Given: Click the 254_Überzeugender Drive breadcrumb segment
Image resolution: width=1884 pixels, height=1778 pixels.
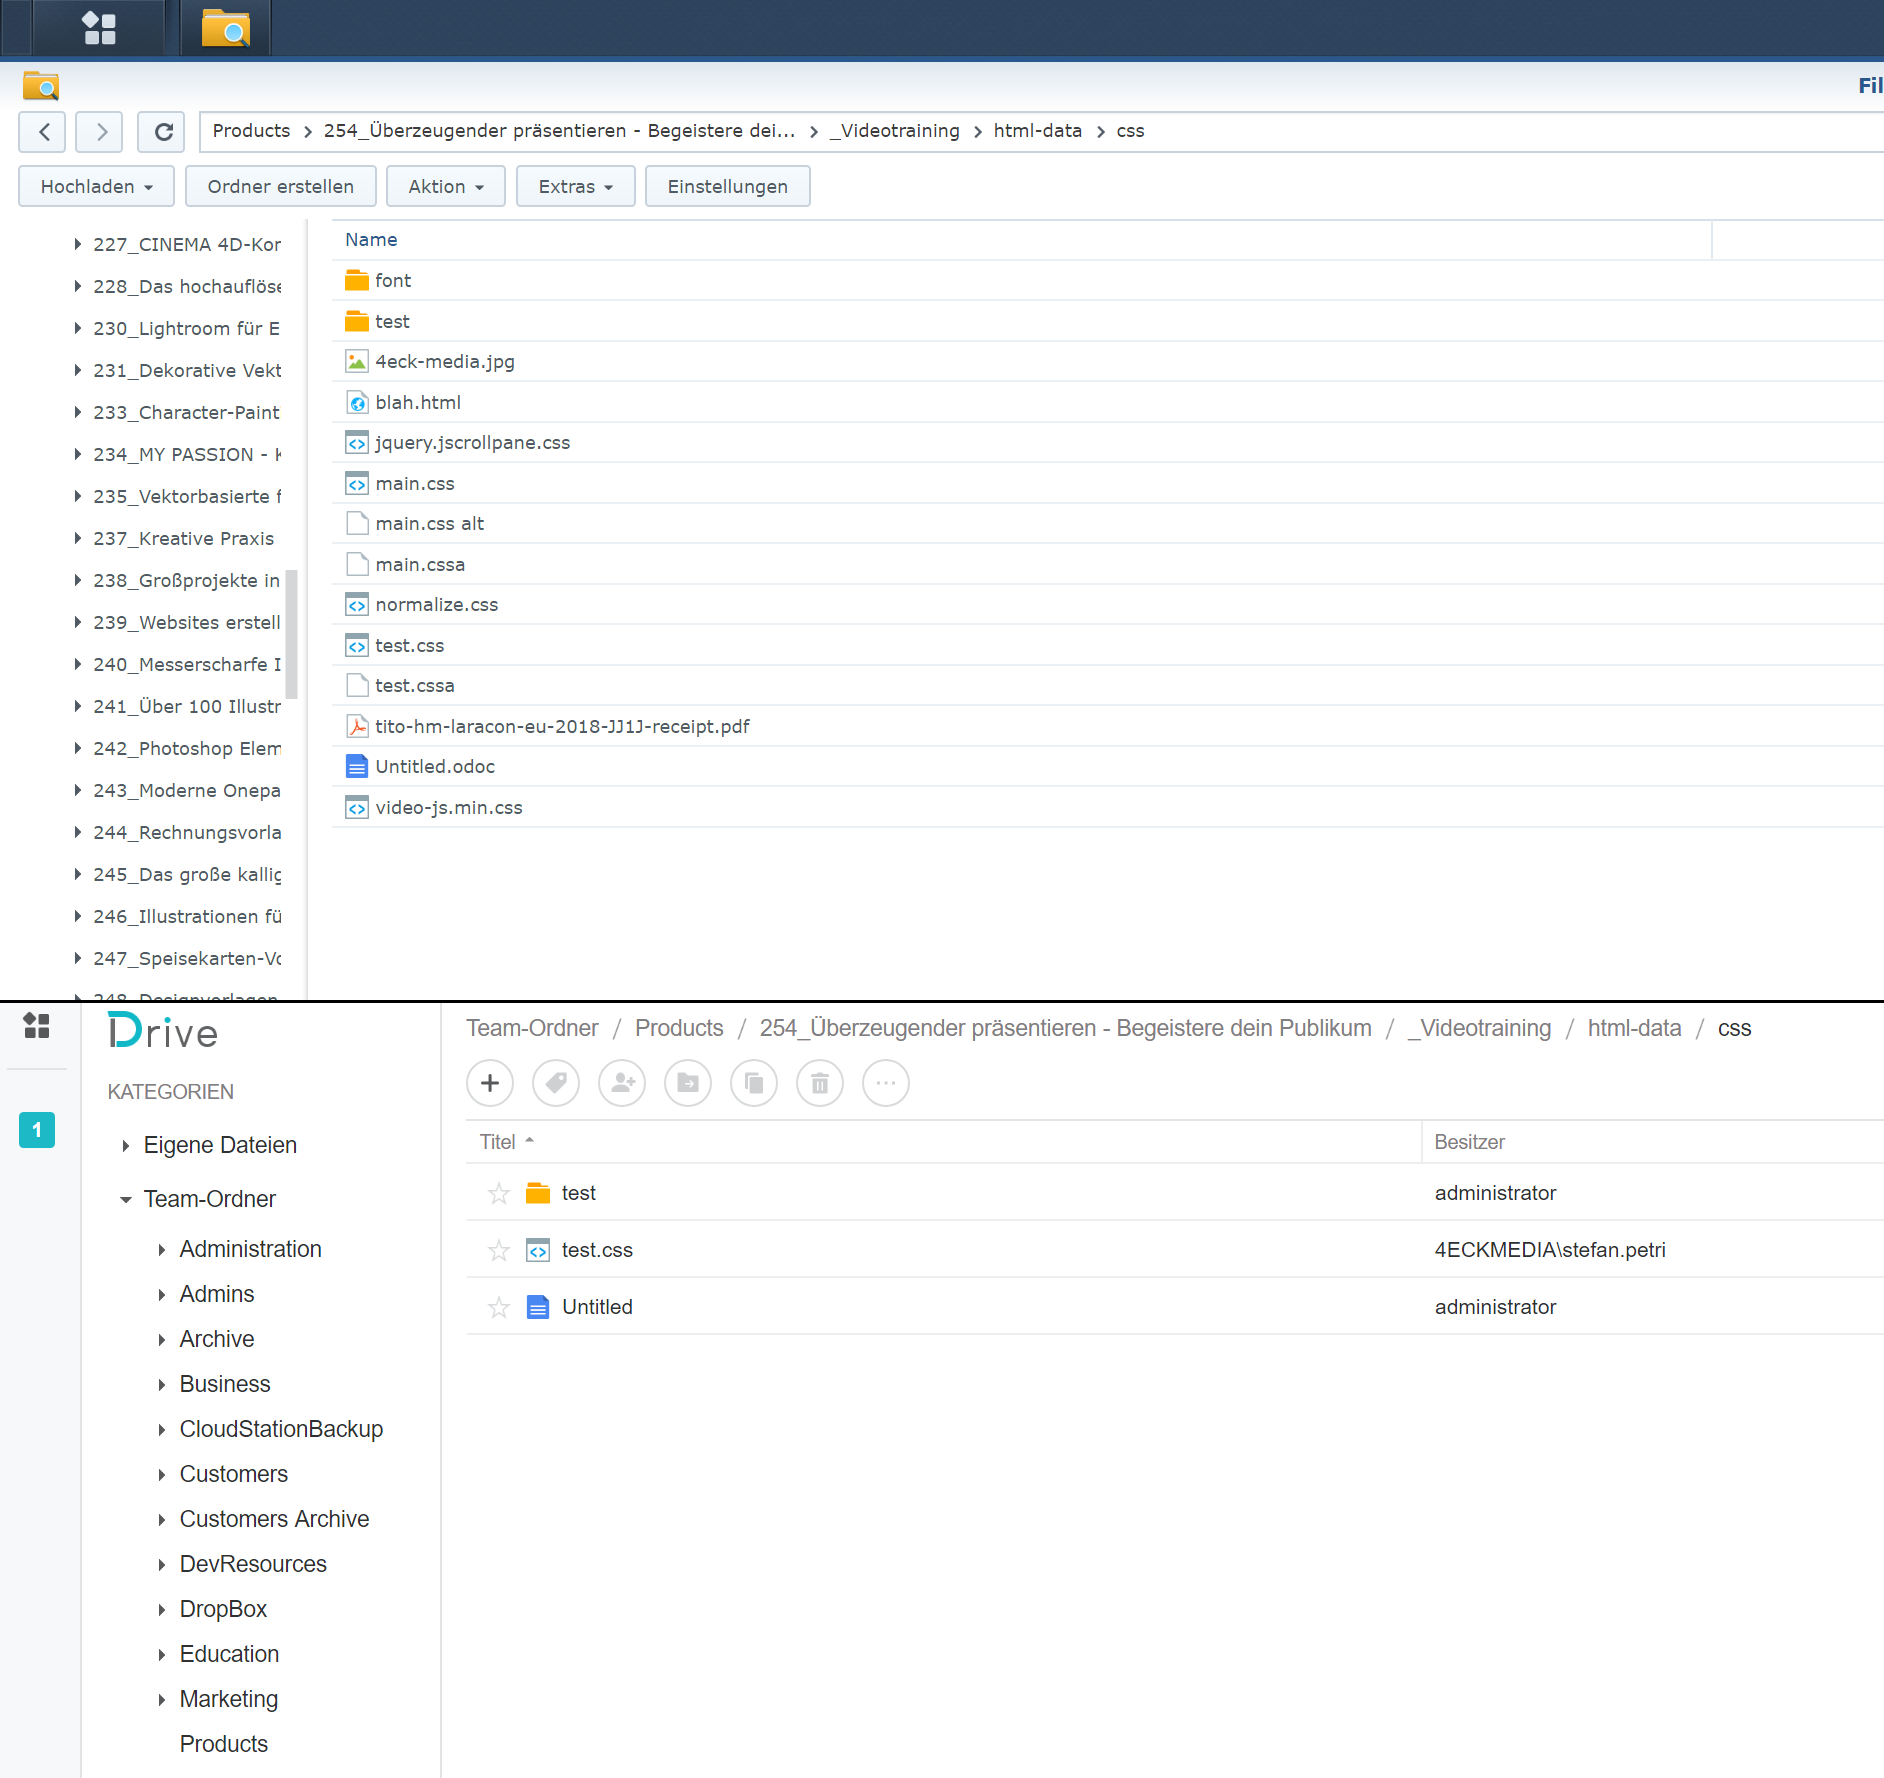Looking at the screenshot, I should 1065,1028.
